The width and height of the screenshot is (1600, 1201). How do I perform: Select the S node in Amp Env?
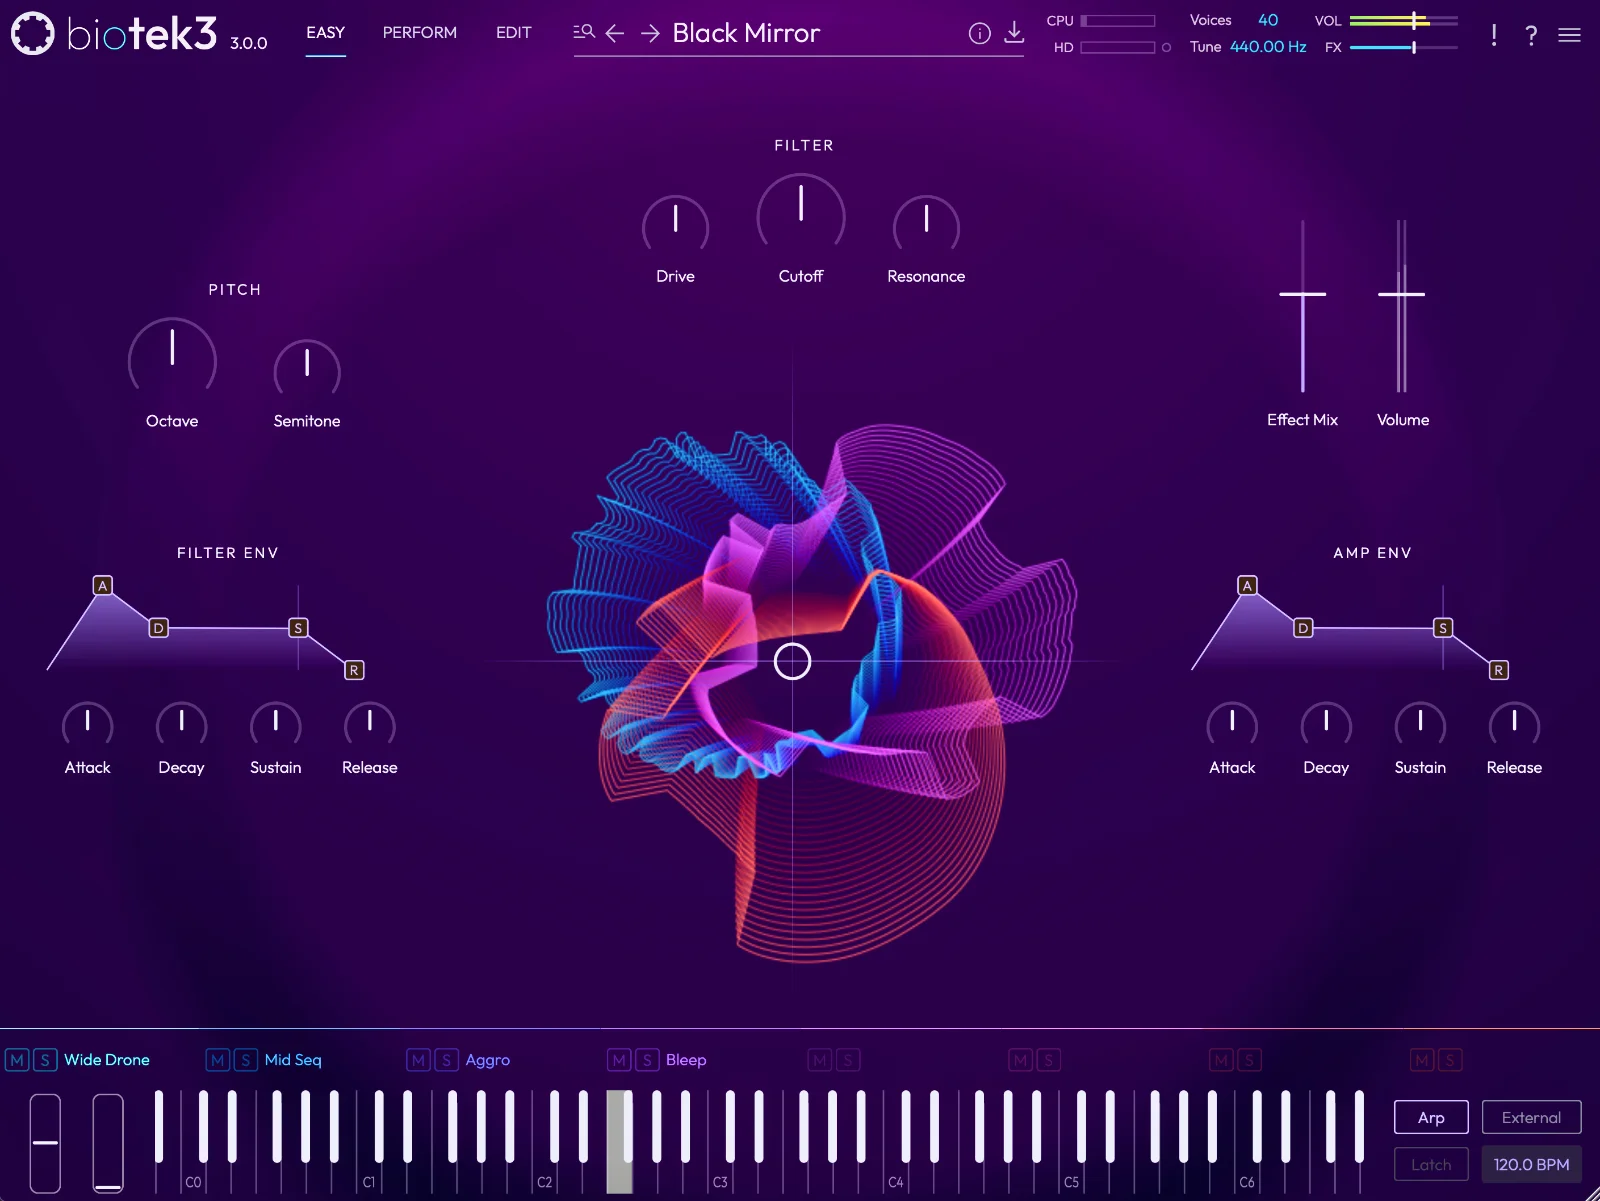click(1443, 628)
